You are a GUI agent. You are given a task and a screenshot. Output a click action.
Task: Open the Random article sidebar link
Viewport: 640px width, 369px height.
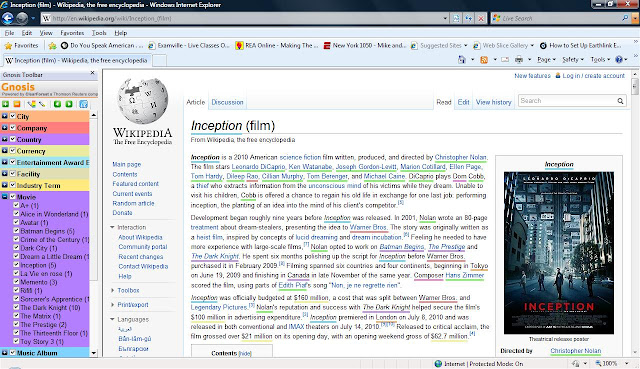133,203
